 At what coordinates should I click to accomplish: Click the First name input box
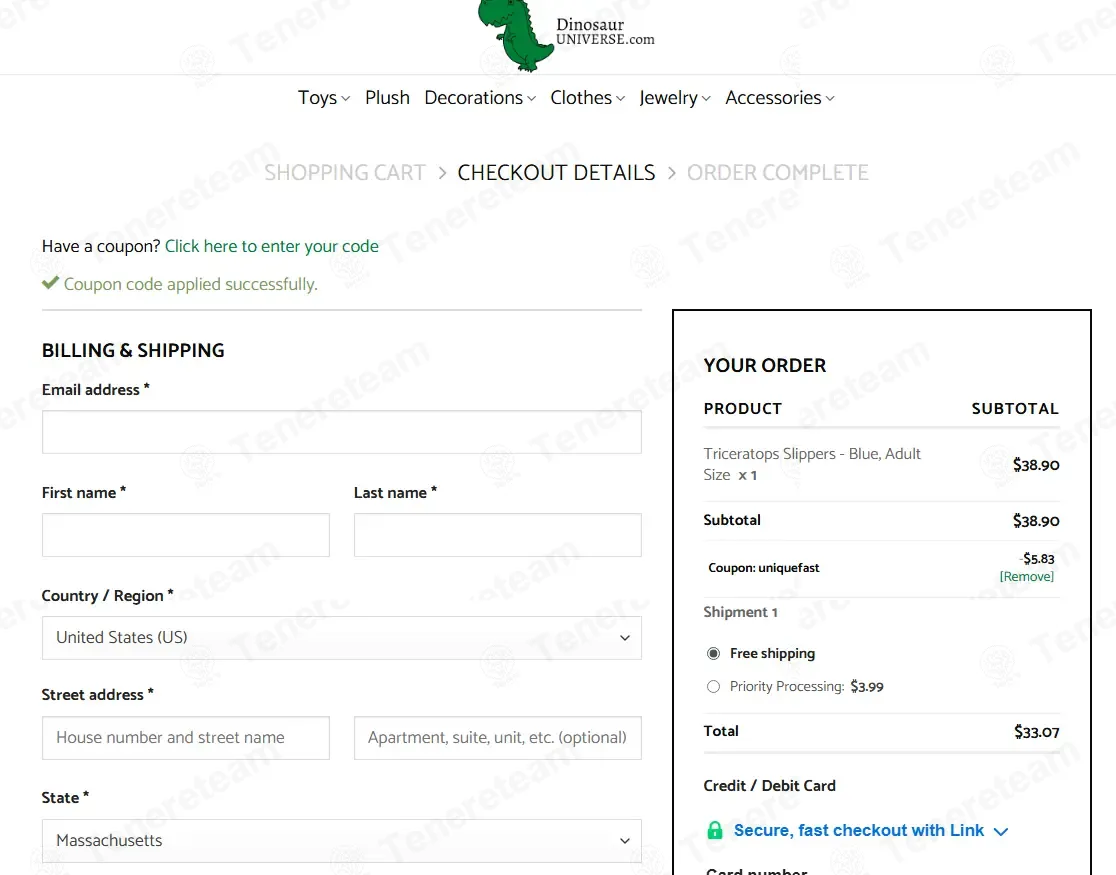point(186,535)
